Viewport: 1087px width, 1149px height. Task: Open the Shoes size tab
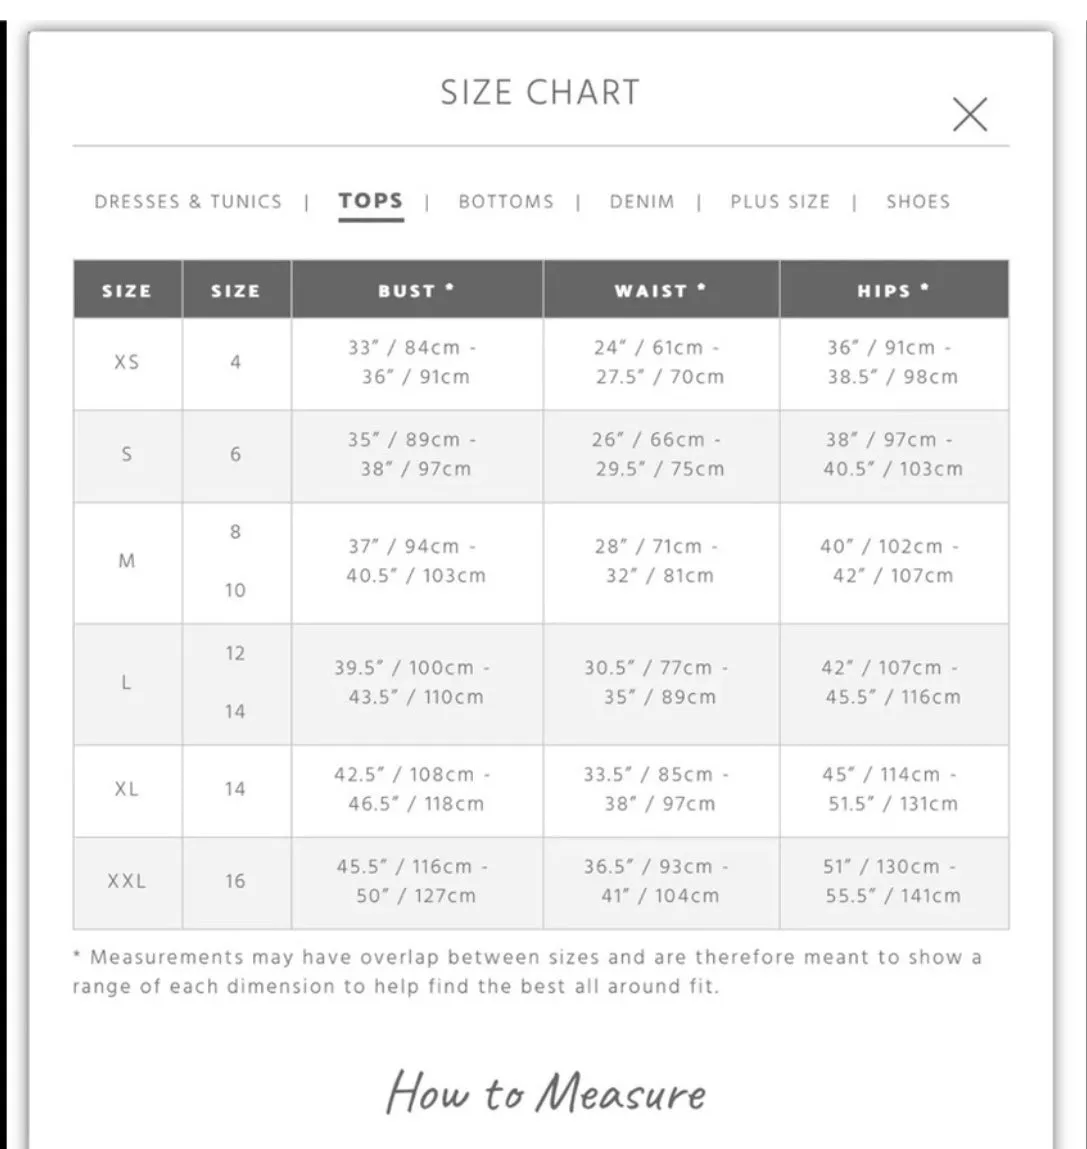(x=918, y=202)
